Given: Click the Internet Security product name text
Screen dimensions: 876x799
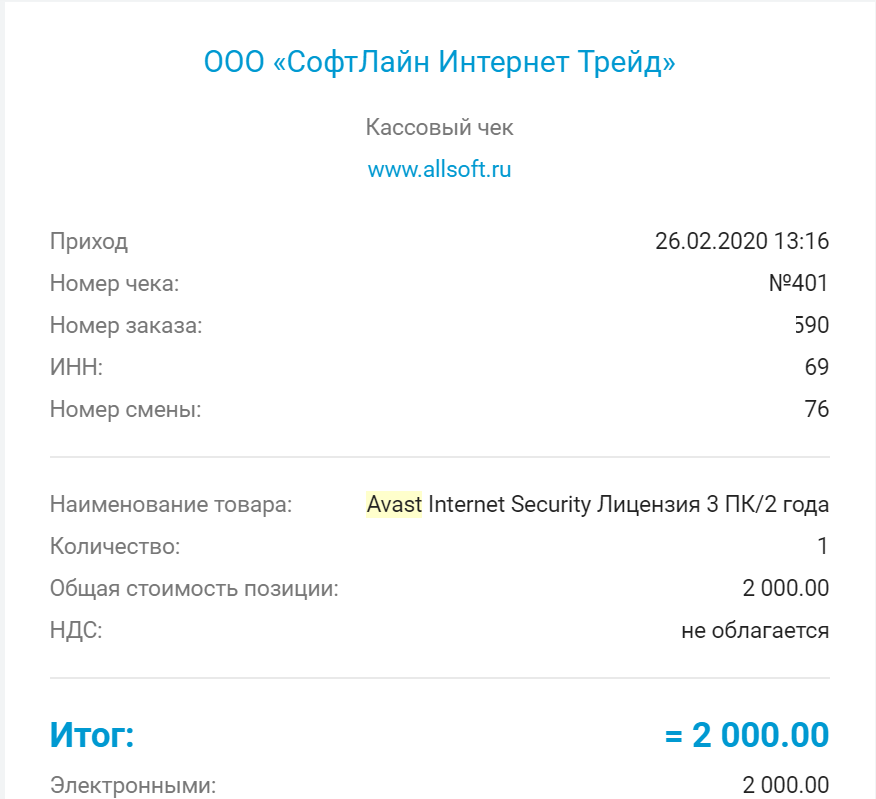Looking at the screenshot, I should [509, 504].
